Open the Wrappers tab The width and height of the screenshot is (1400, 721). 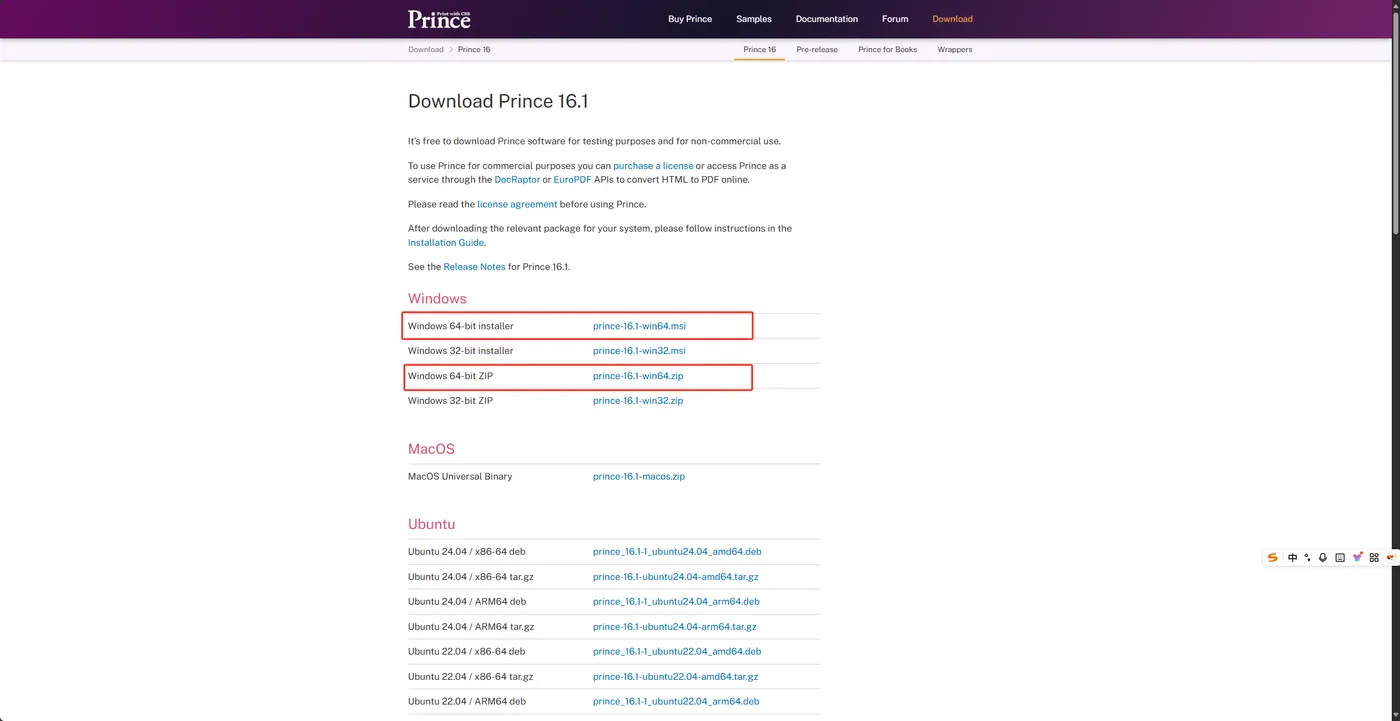(x=955, y=49)
